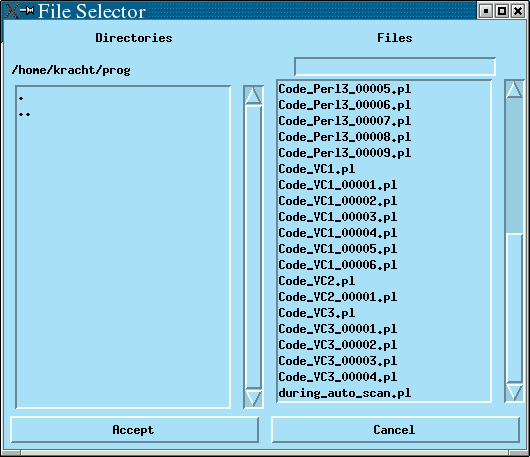Select file Code_VC3_00002.pl
This screenshot has width=530, height=457.
click(x=337, y=345)
